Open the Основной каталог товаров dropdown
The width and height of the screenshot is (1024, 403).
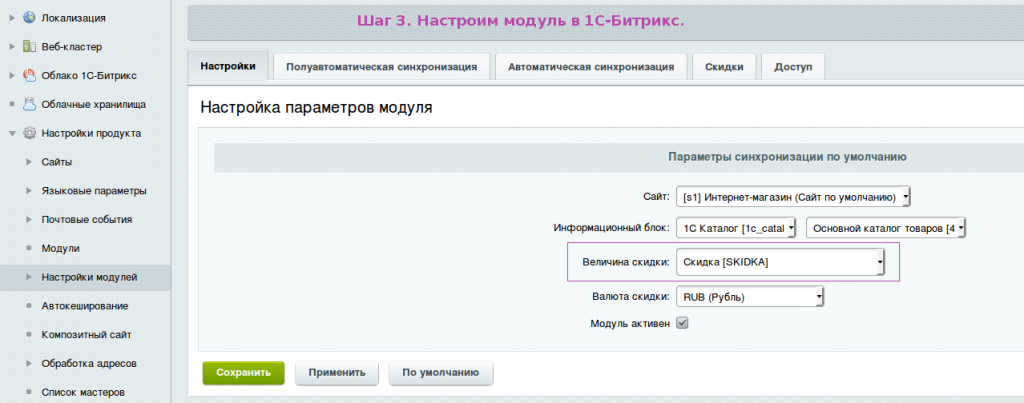point(887,228)
